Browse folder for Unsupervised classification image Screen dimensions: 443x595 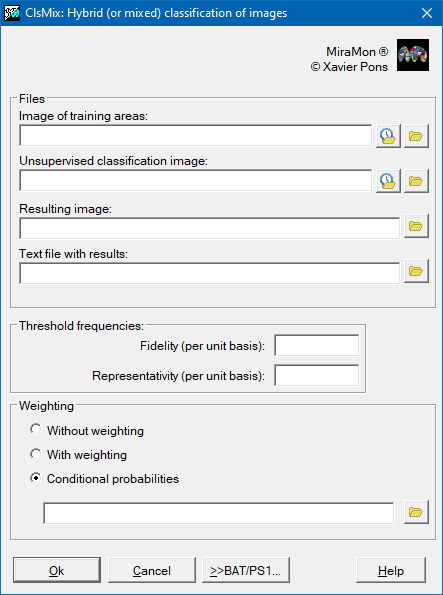pyautogui.click(x=416, y=181)
